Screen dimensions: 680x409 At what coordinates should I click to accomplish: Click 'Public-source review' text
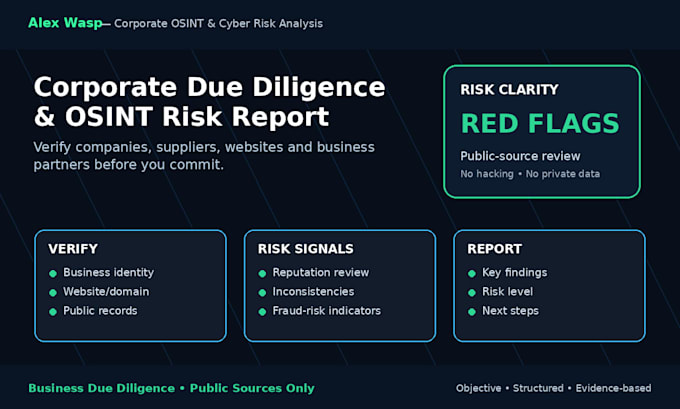pyautogui.click(x=520, y=156)
